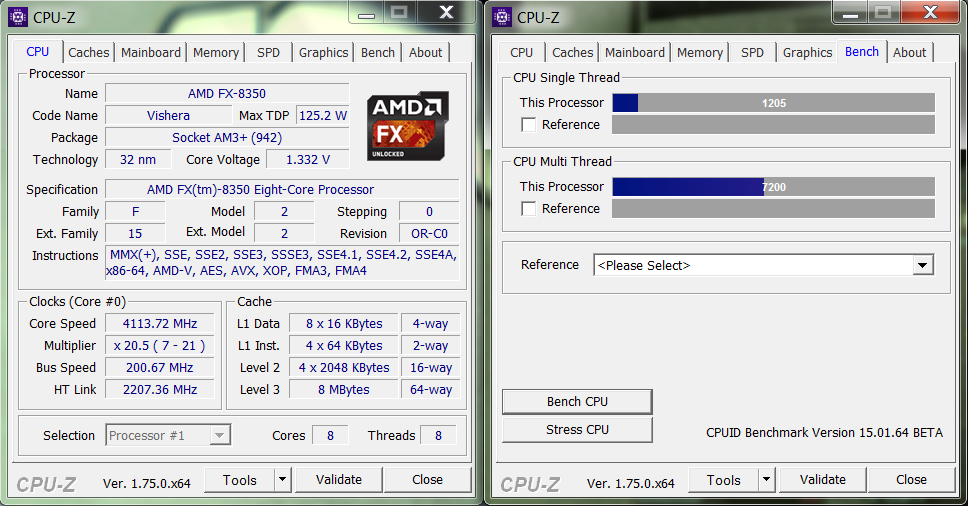The height and width of the screenshot is (506, 968).
Task: Close the right CPU-Z window with X
Action: (x=931, y=12)
